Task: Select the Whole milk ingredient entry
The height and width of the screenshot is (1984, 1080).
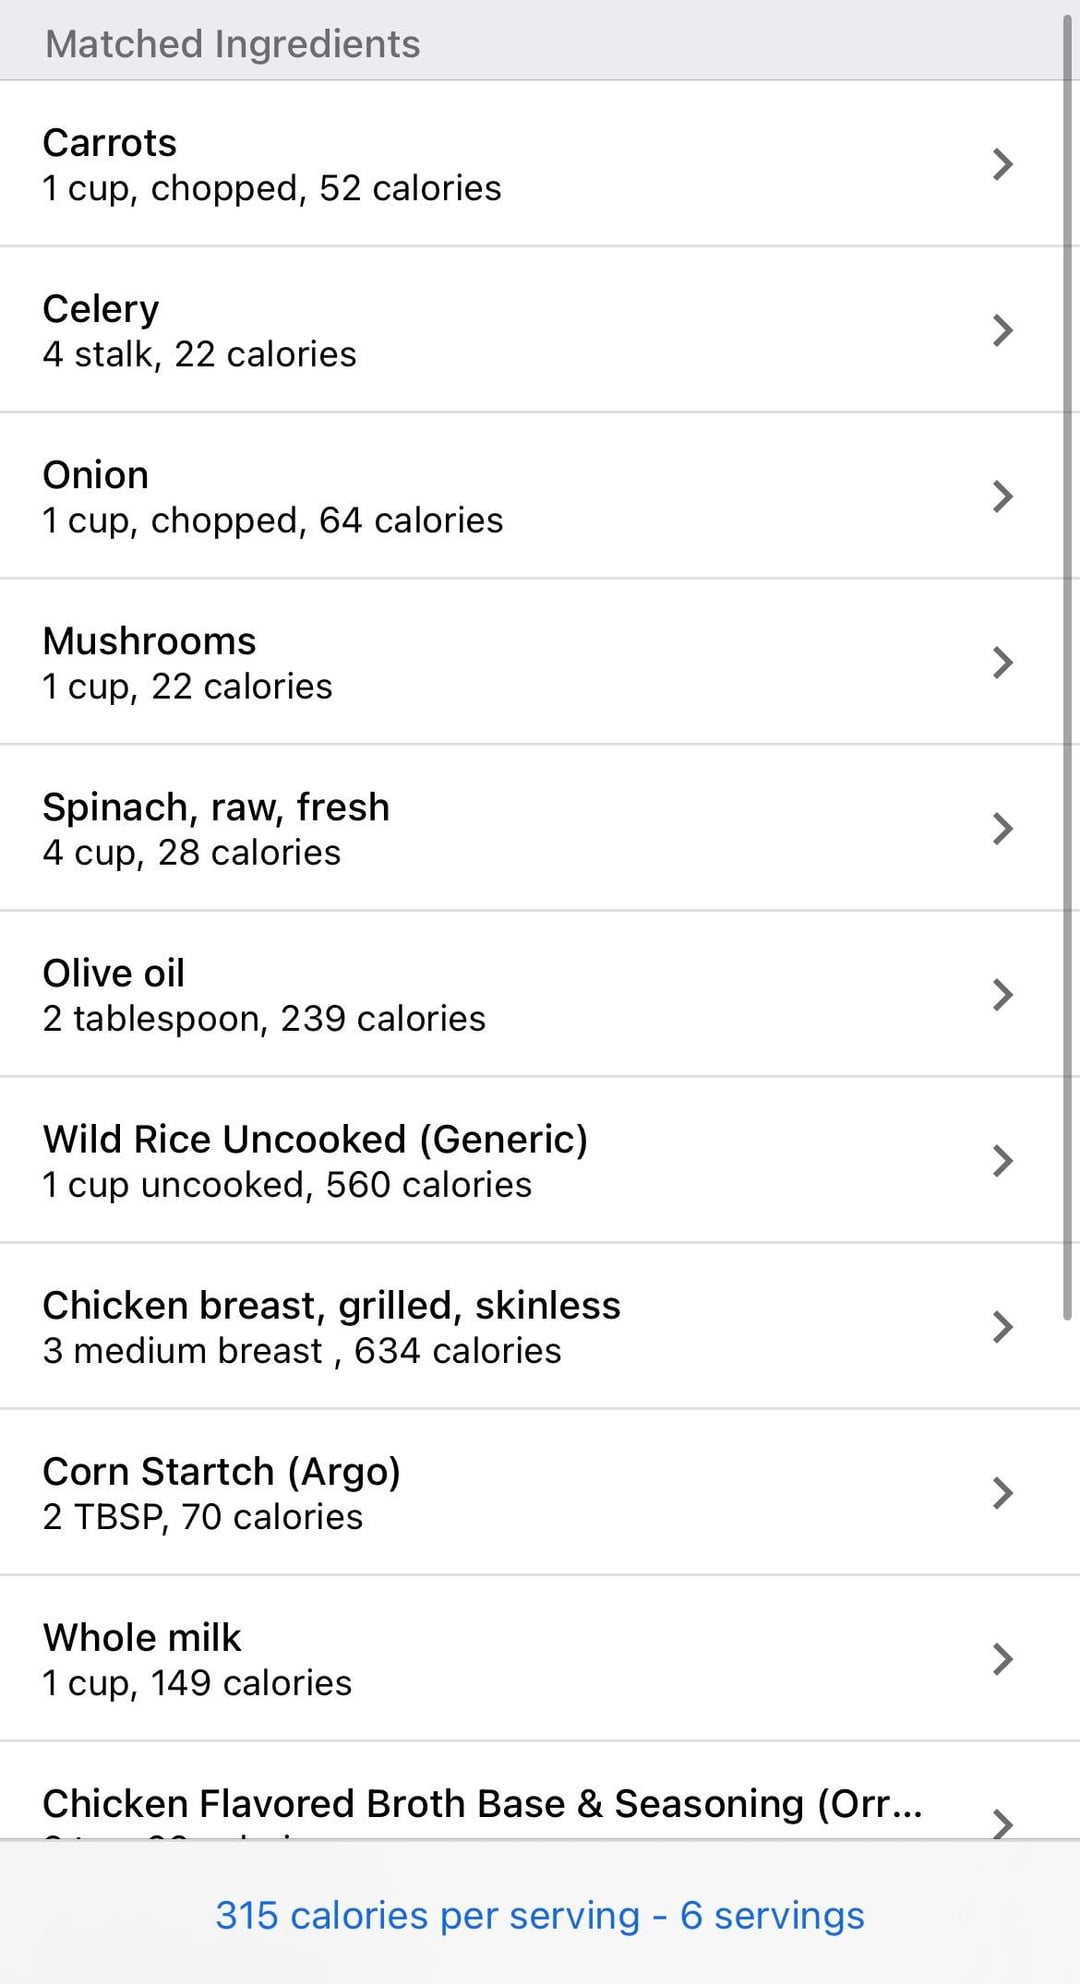Action: tap(142, 1638)
